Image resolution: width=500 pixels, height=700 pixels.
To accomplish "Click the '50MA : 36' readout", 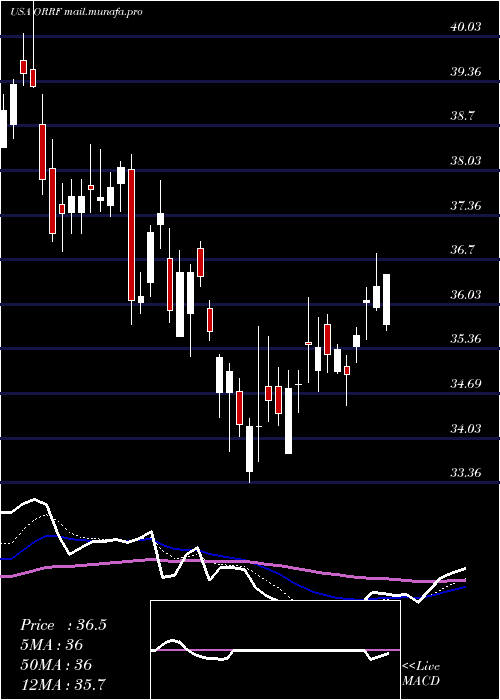I will click(56, 665).
